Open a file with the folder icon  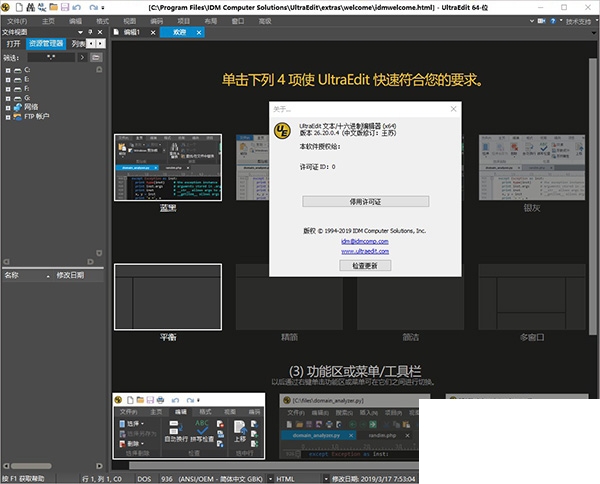point(54,7)
